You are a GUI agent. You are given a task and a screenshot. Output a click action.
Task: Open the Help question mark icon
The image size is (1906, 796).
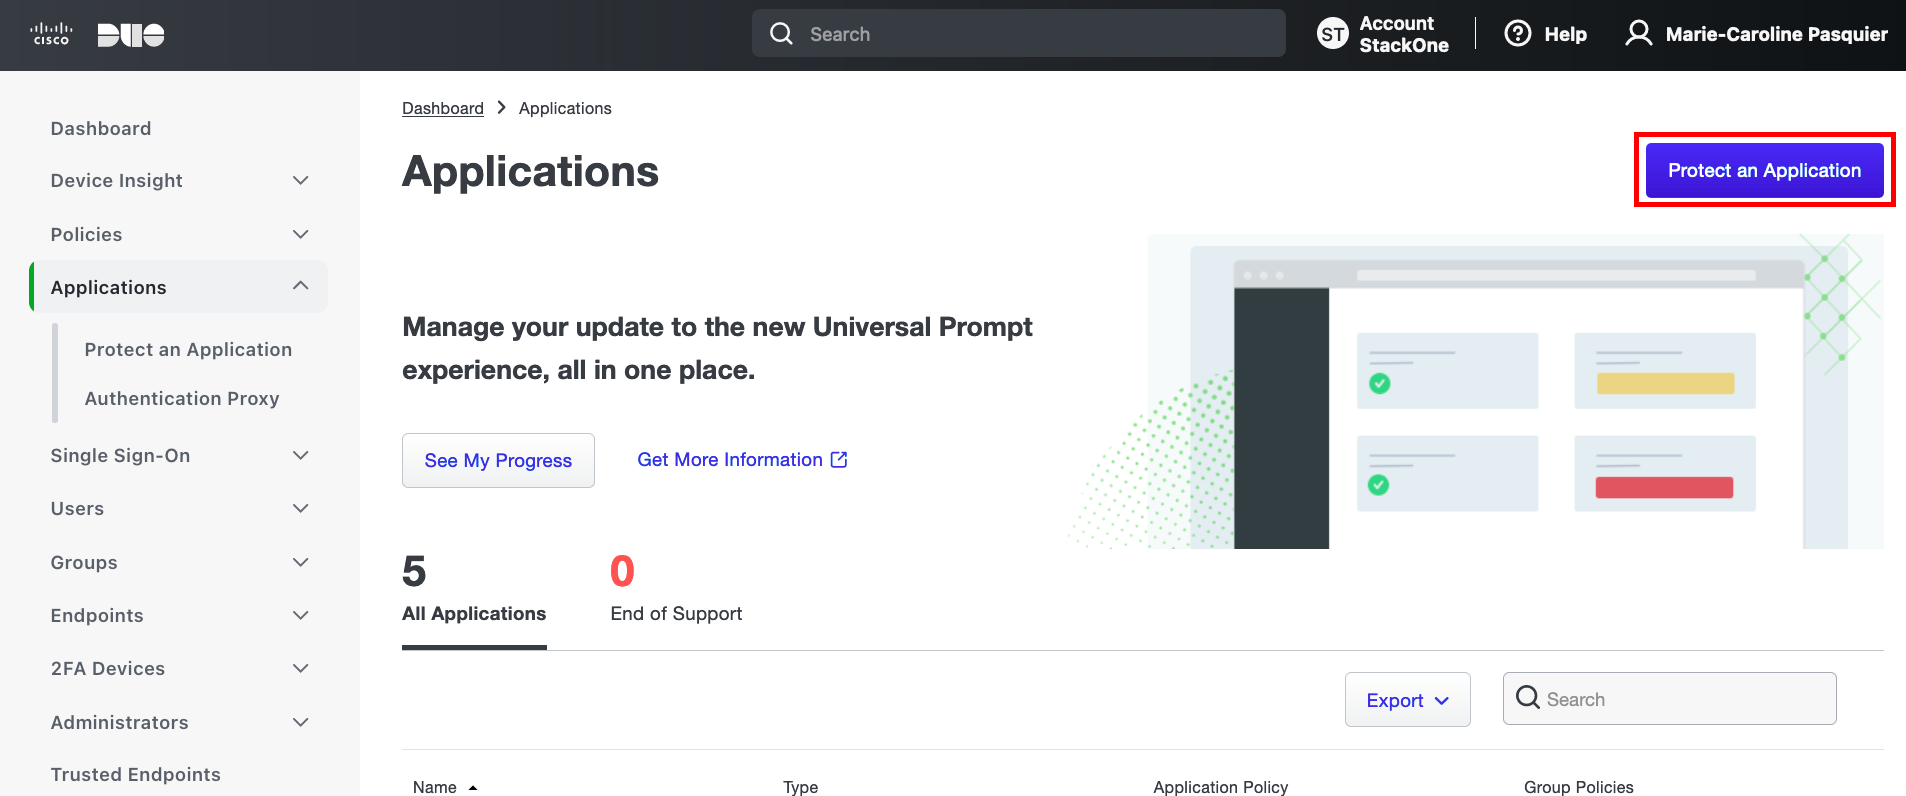(1517, 34)
